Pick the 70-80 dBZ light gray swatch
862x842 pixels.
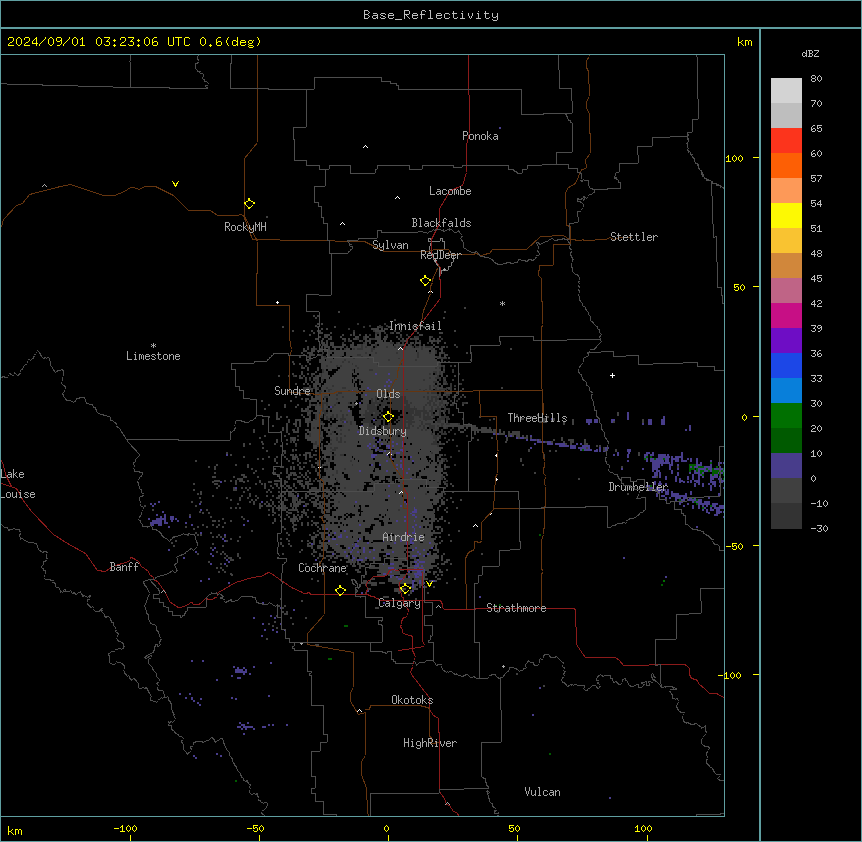(x=786, y=90)
